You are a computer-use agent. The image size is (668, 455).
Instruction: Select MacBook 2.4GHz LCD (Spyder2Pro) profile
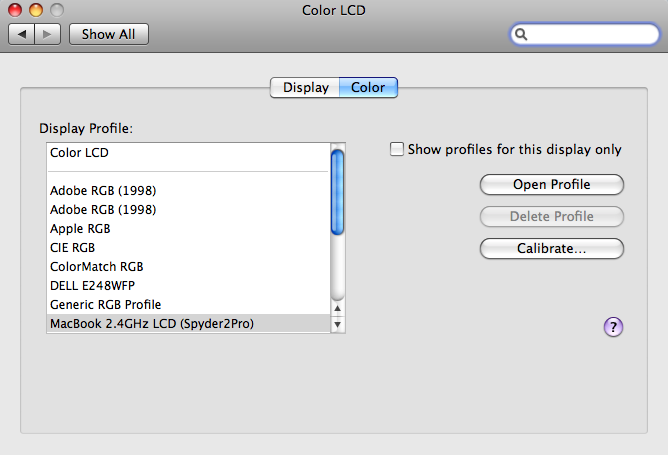pyautogui.click(x=188, y=324)
